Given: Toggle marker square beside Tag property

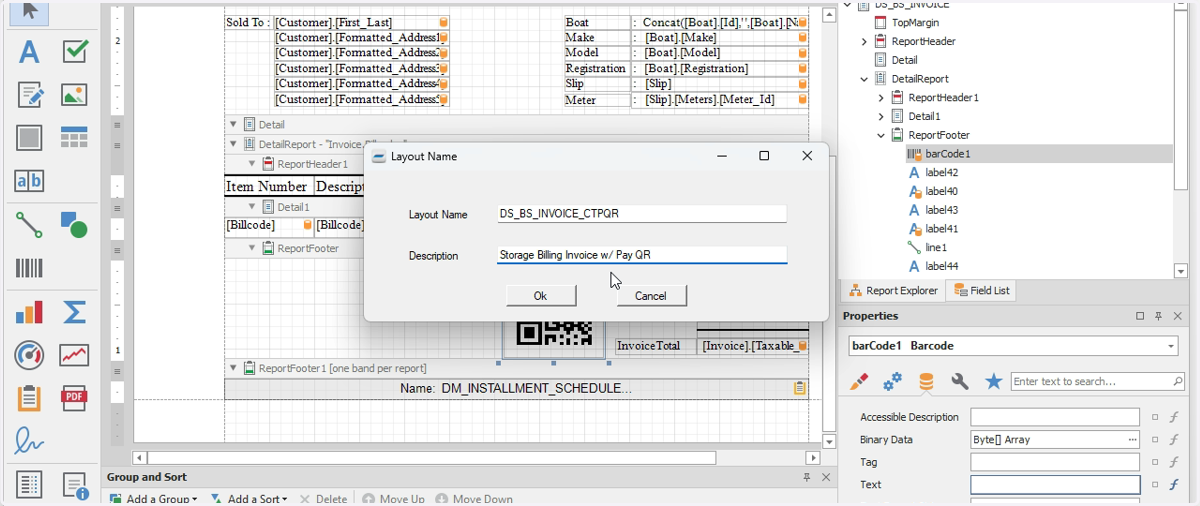Looking at the screenshot, I should tap(1155, 462).
